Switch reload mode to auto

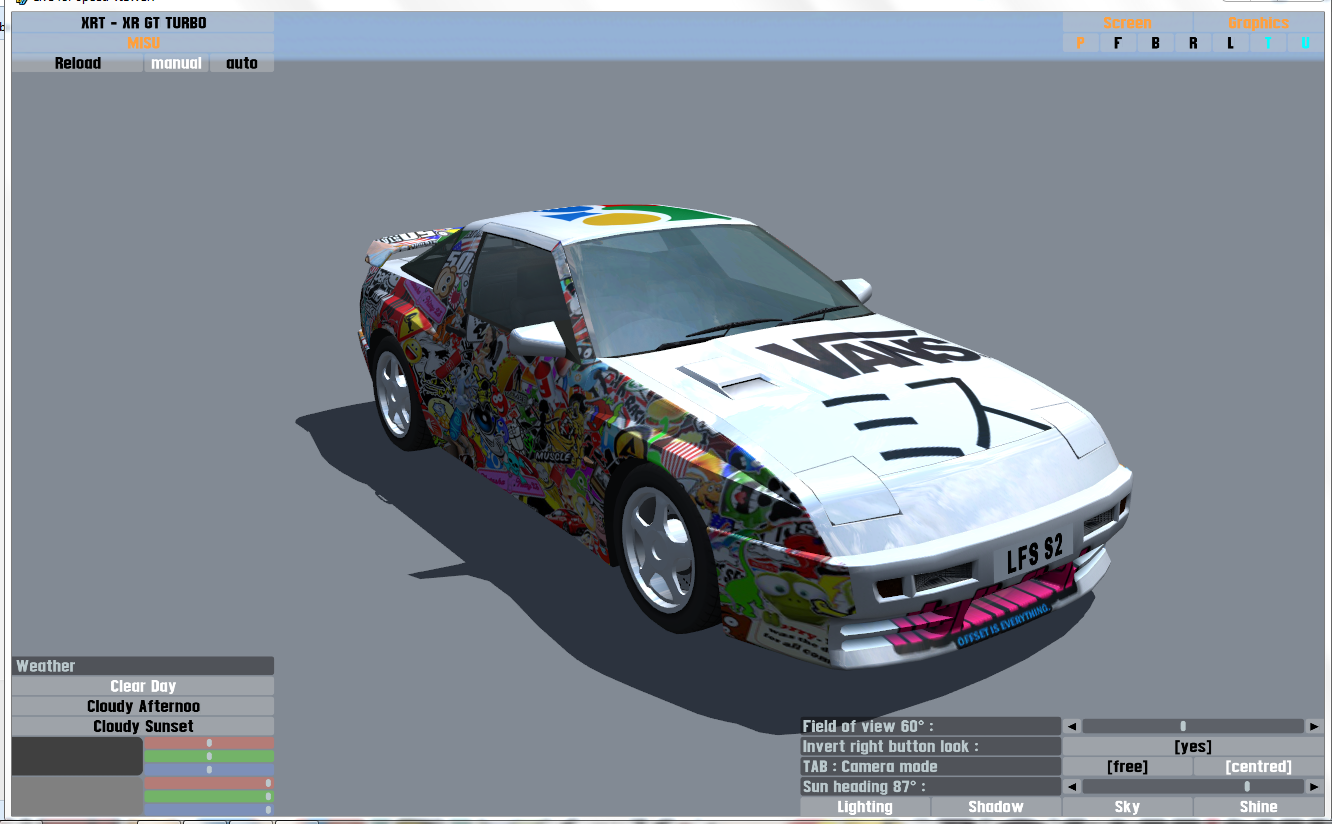coord(242,63)
